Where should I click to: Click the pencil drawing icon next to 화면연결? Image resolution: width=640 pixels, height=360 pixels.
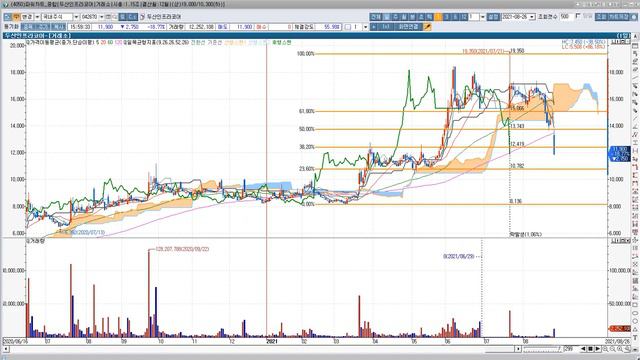pyautogui.click(x=427, y=27)
